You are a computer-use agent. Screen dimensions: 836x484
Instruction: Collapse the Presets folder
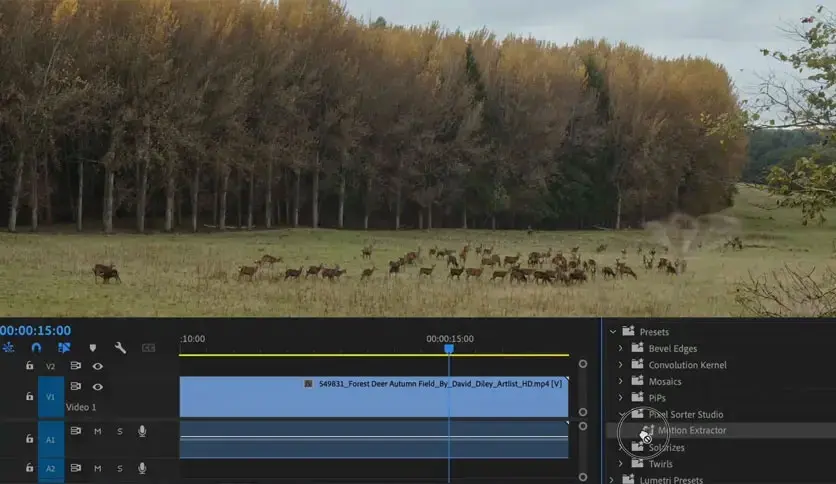(613, 332)
